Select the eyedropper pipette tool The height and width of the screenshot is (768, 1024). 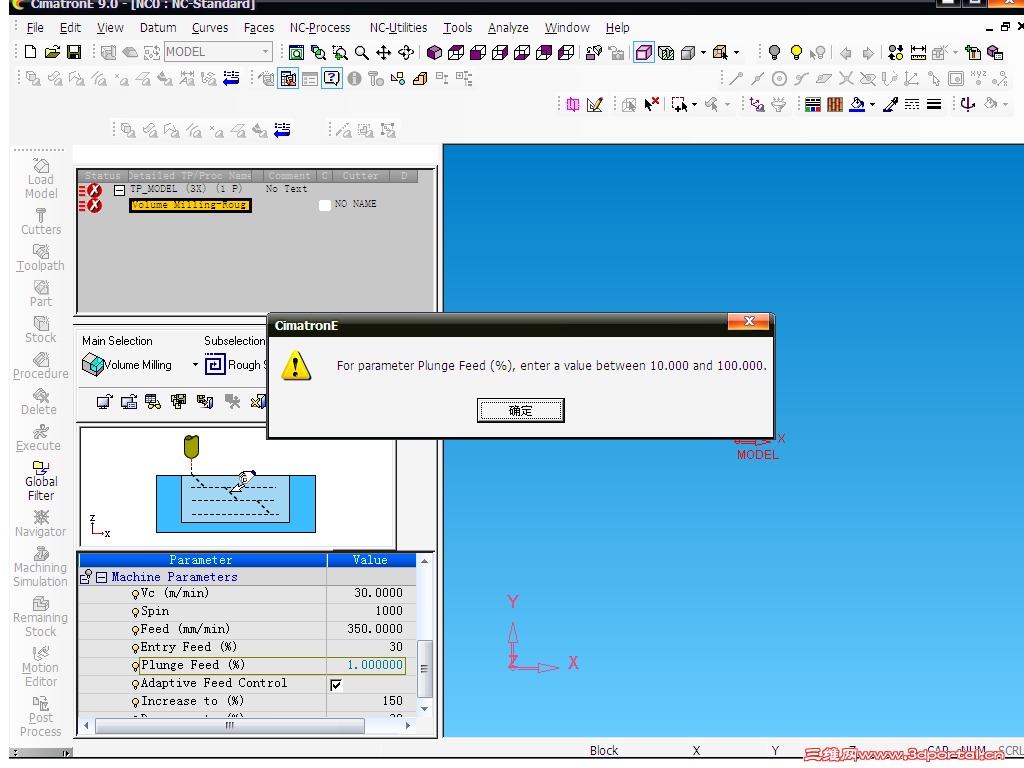[x=890, y=104]
